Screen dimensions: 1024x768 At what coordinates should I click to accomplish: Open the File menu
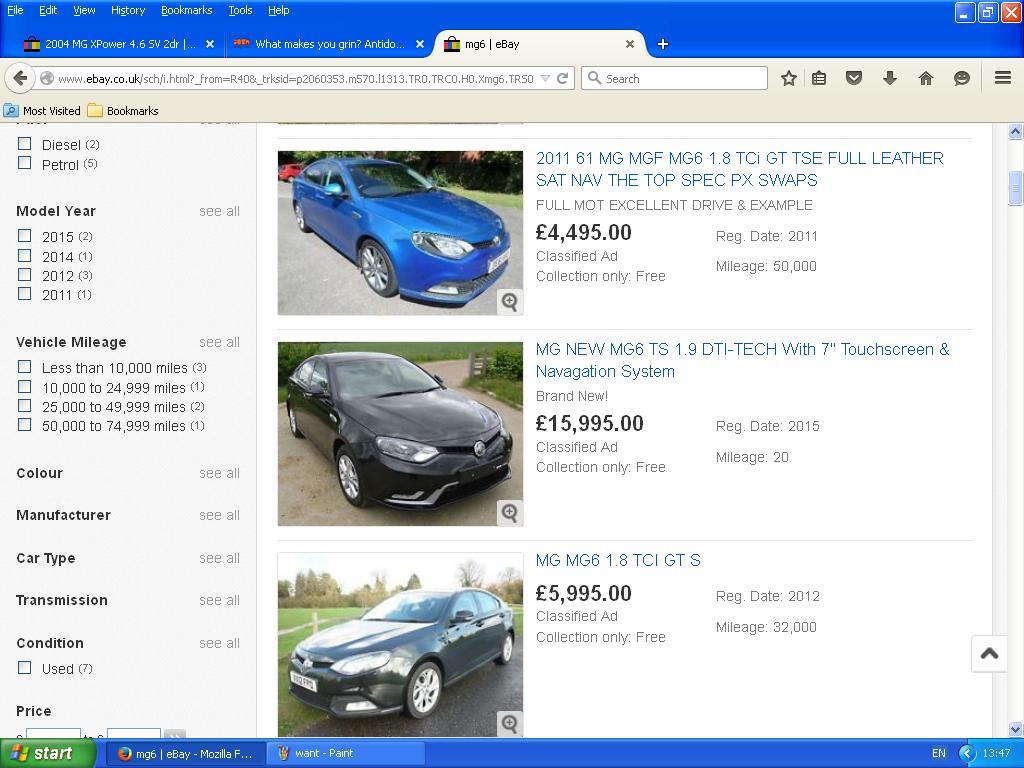(15, 10)
